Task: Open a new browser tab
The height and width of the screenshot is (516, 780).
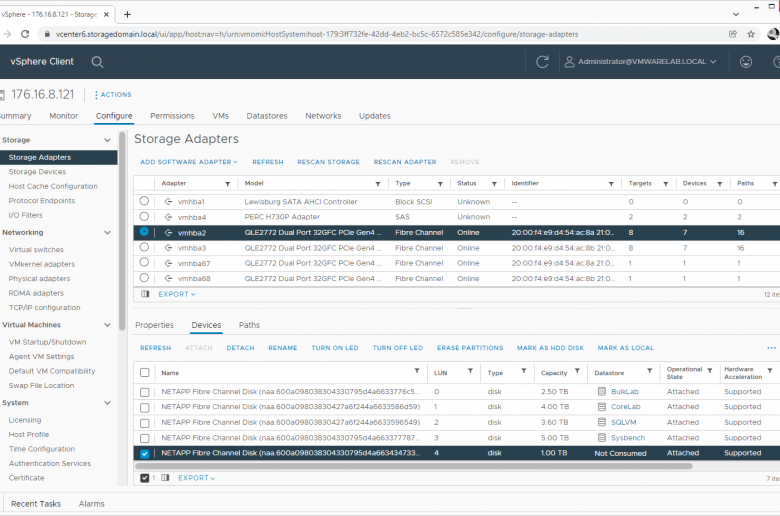Action: point(127,14)
